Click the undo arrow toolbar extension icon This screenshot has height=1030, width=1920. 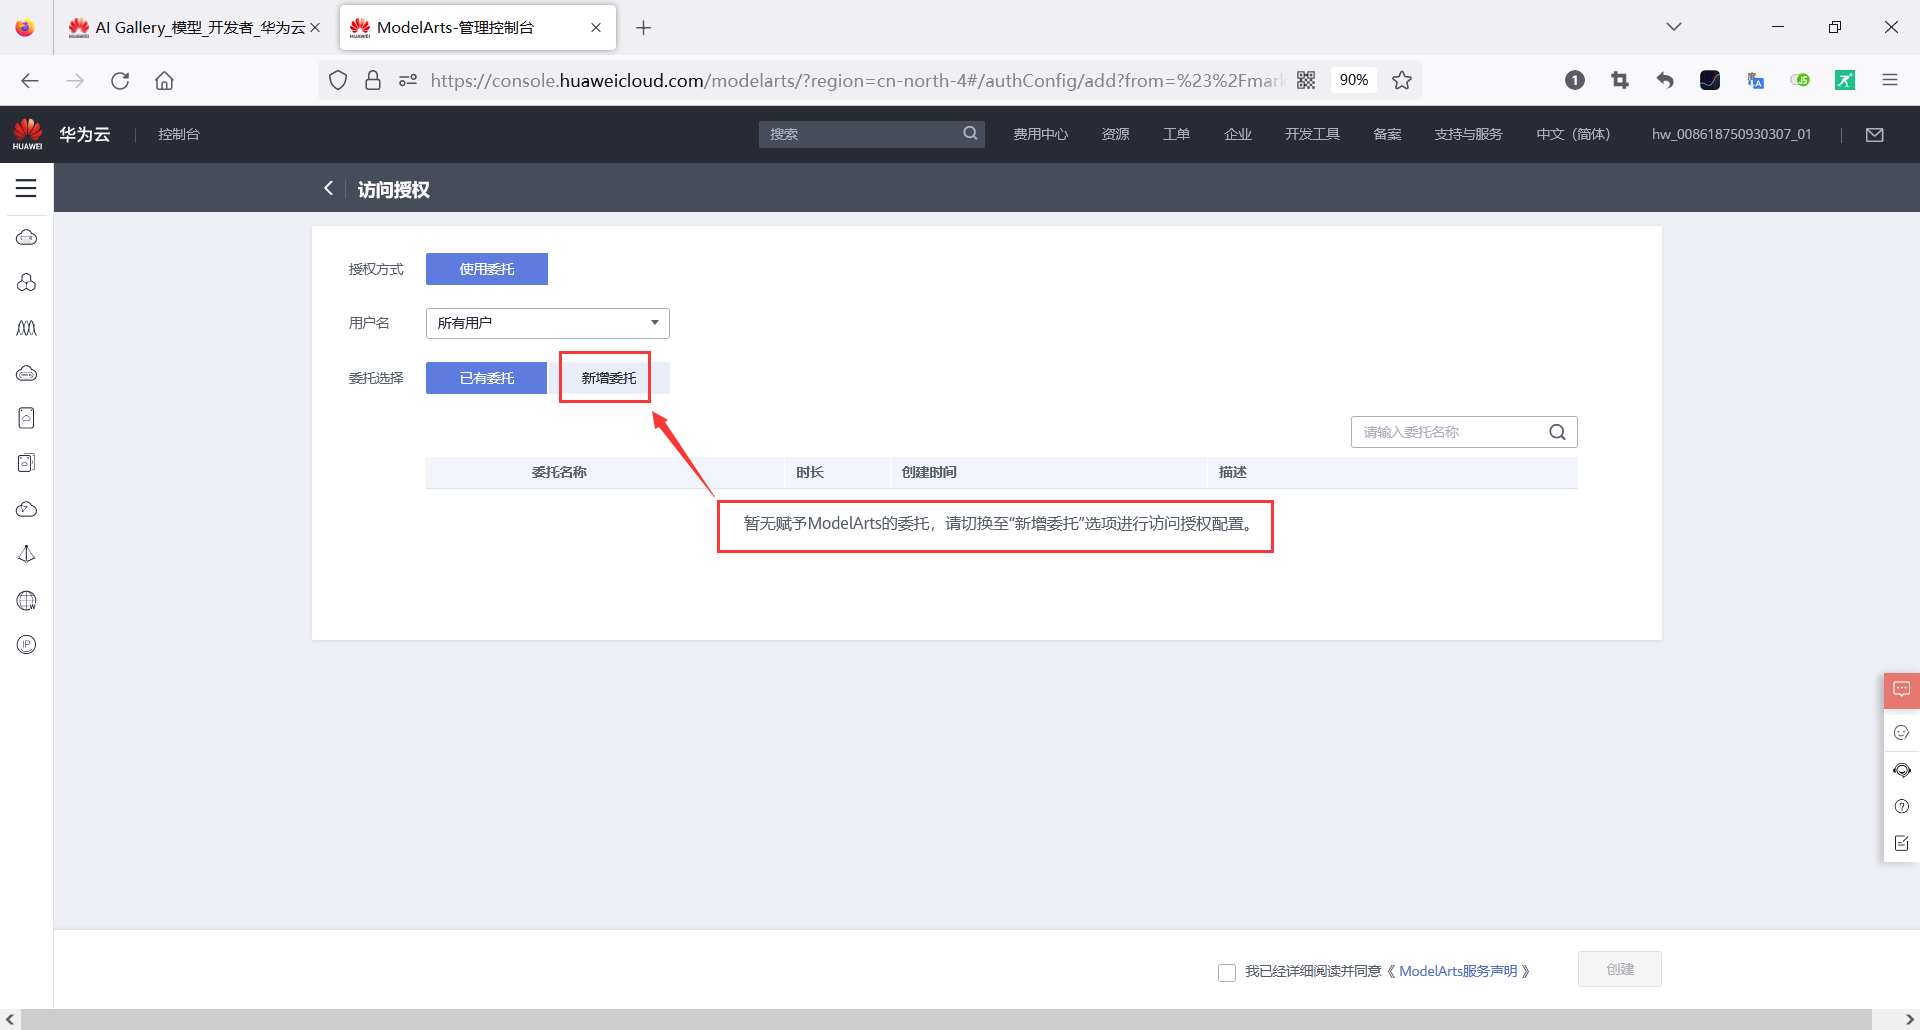pos(1665,80)
